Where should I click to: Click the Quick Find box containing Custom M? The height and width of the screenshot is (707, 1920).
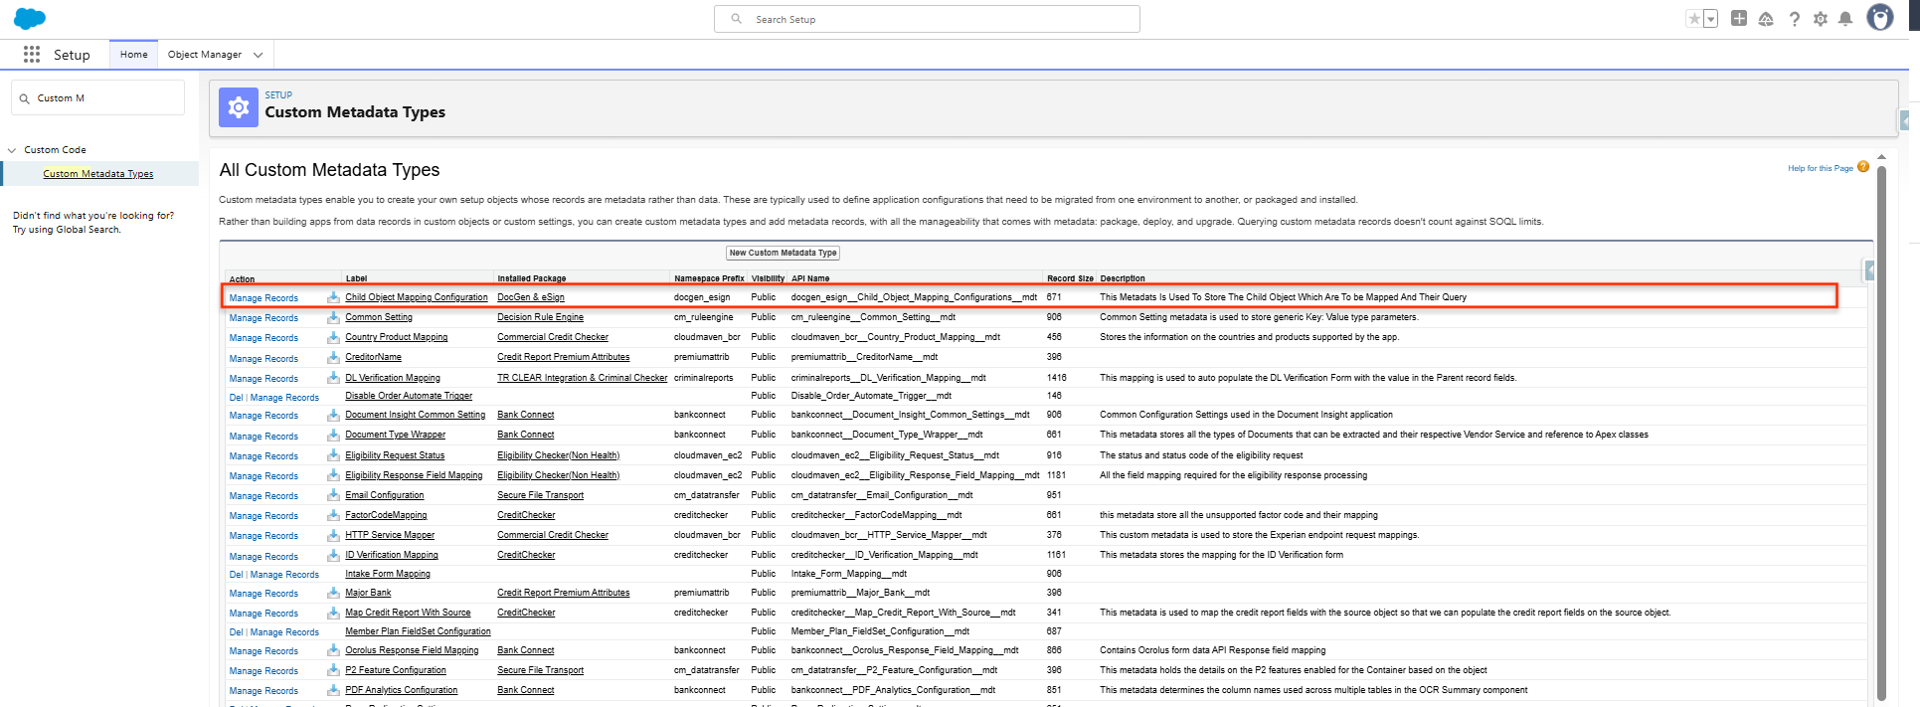[x=98, y=98]
